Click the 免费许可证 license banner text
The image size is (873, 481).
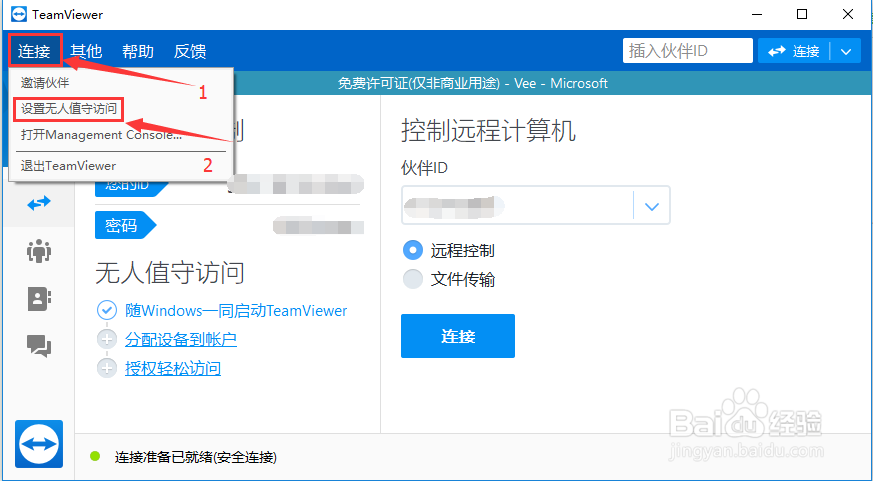click(x=473, y=84)
